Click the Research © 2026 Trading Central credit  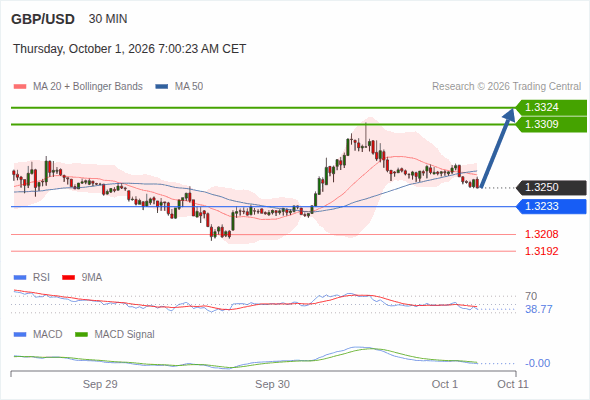(x=506, y=87)
